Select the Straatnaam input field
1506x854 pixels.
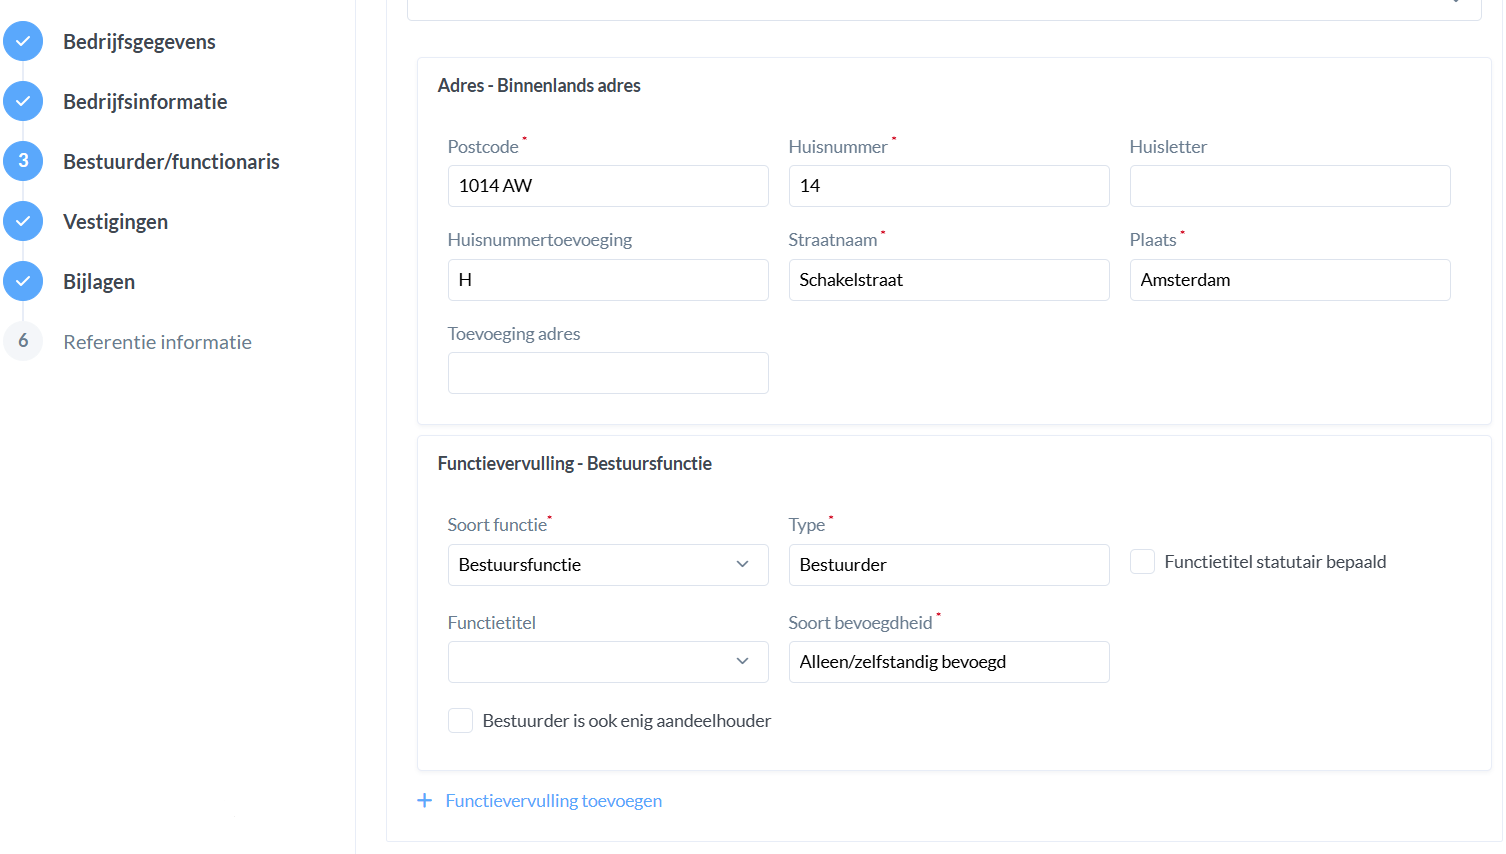tap(948, 280)
